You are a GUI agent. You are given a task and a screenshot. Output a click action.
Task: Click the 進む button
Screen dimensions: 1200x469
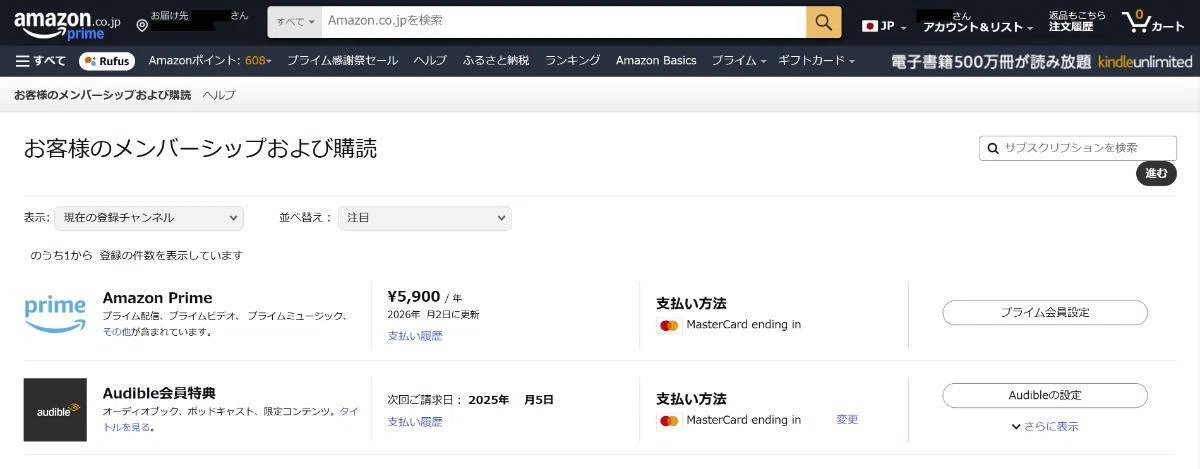click(x=1156, y=174)
